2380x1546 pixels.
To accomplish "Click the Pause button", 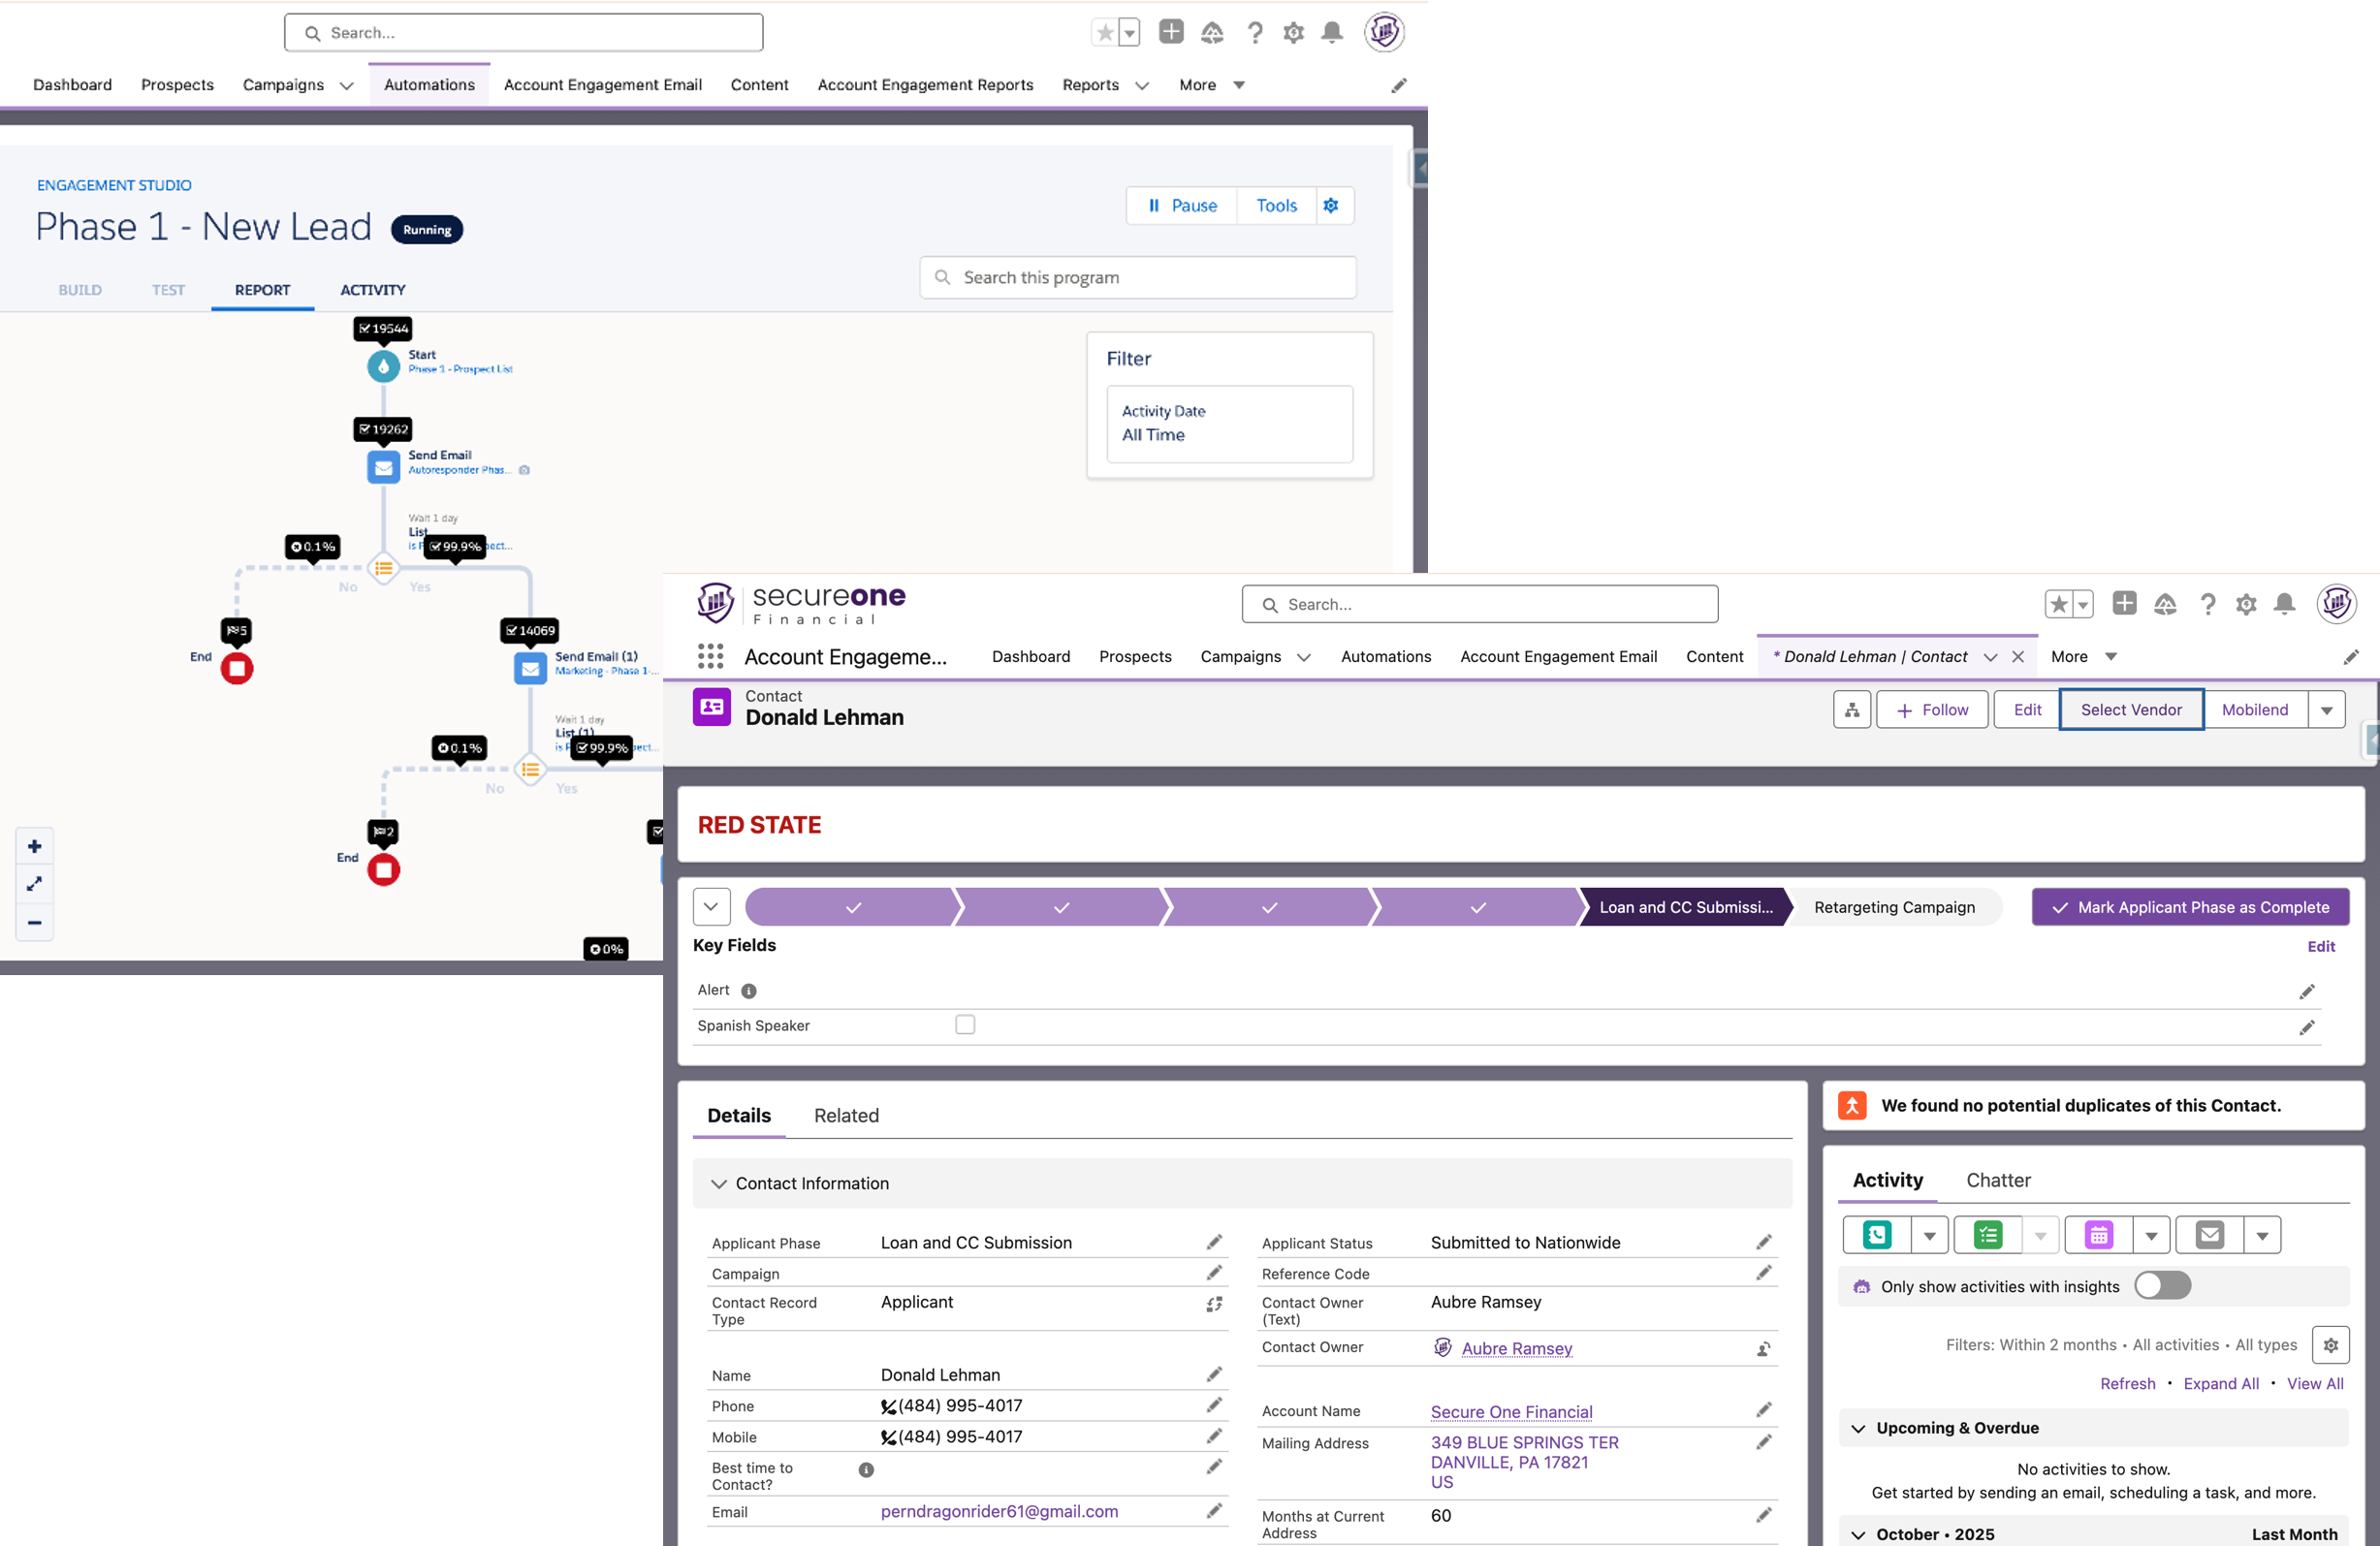I will pyautogui.click(x=1182, y=205).
